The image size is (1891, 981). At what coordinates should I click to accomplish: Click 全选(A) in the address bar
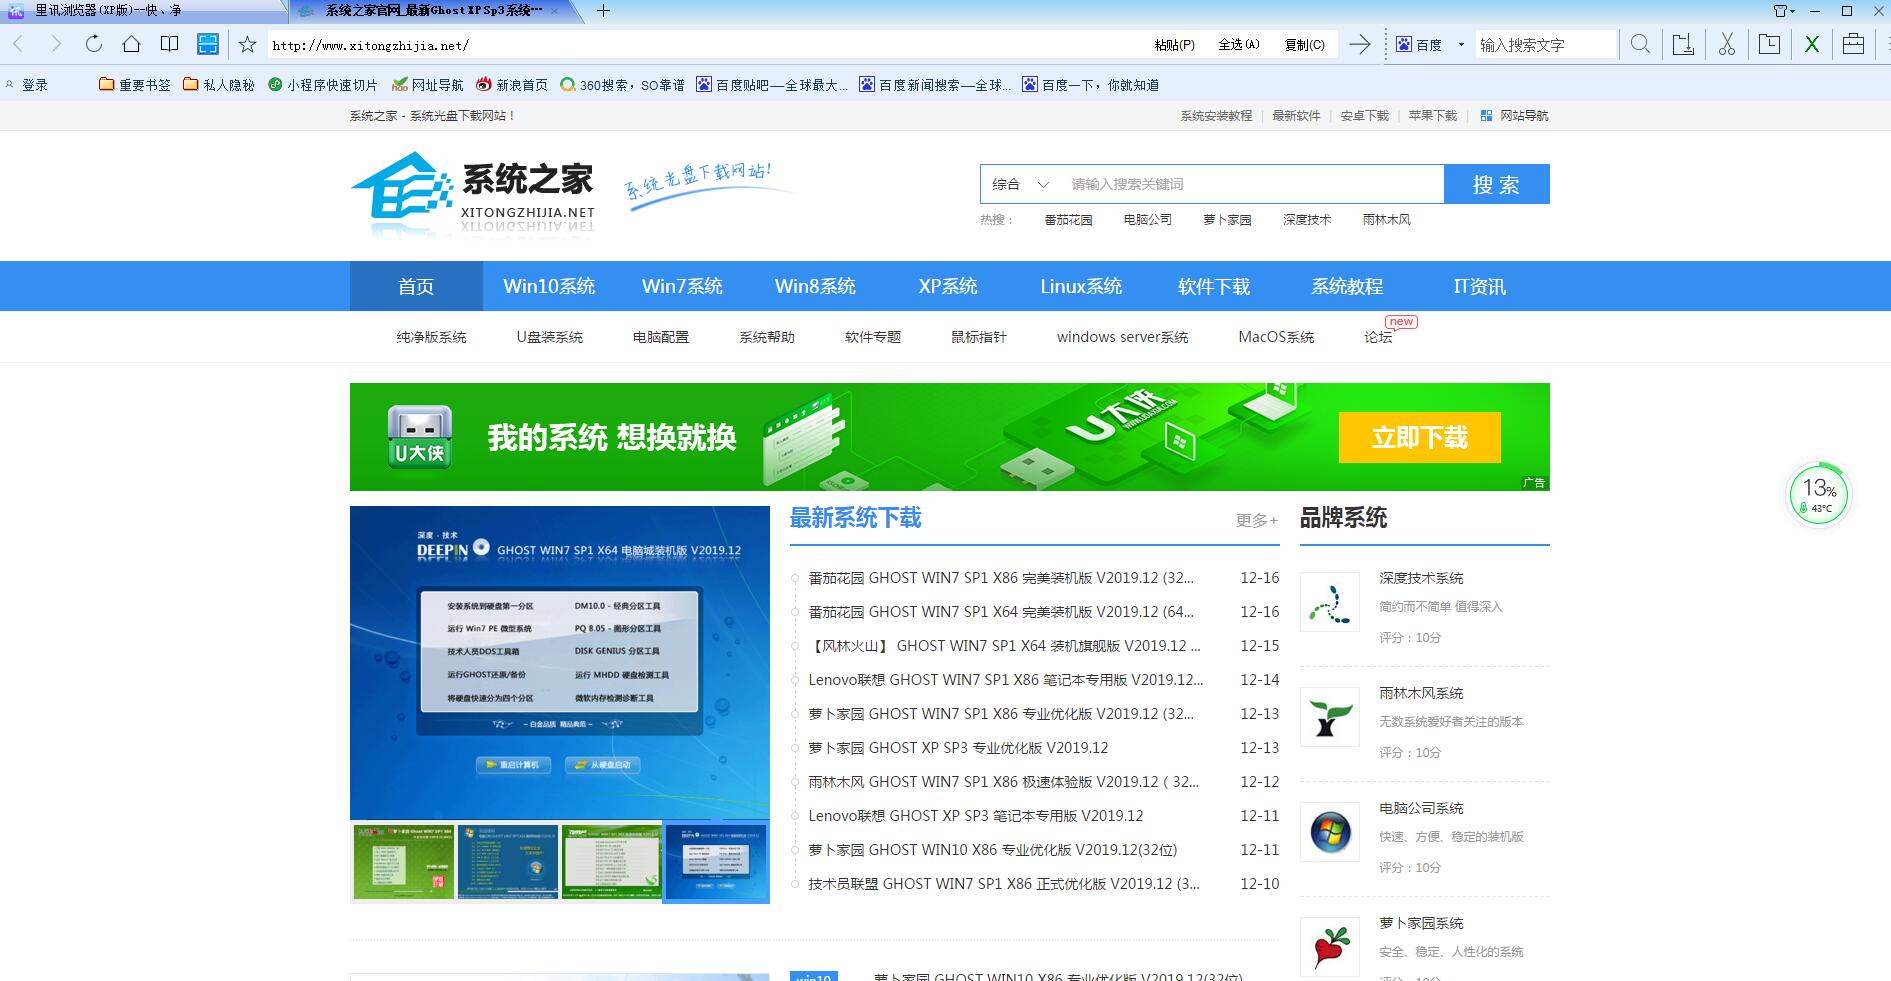1239,45
